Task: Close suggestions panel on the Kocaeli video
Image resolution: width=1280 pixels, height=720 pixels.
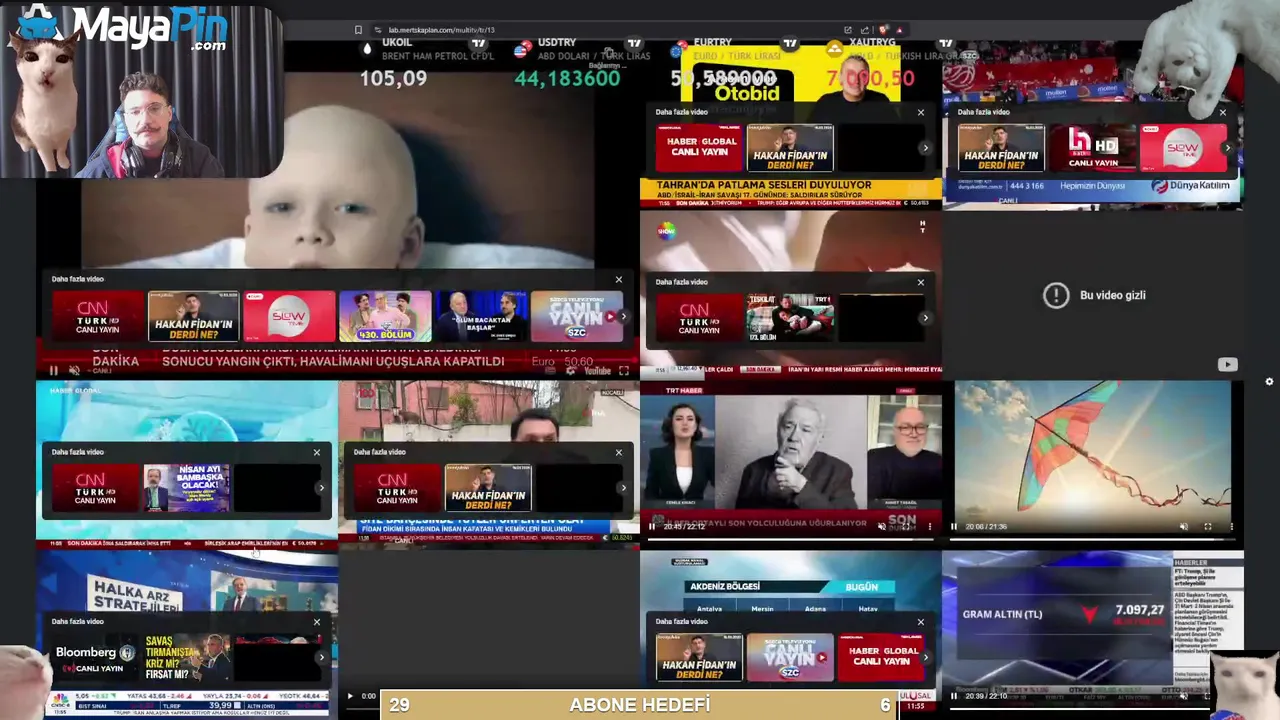Action: 618,452
